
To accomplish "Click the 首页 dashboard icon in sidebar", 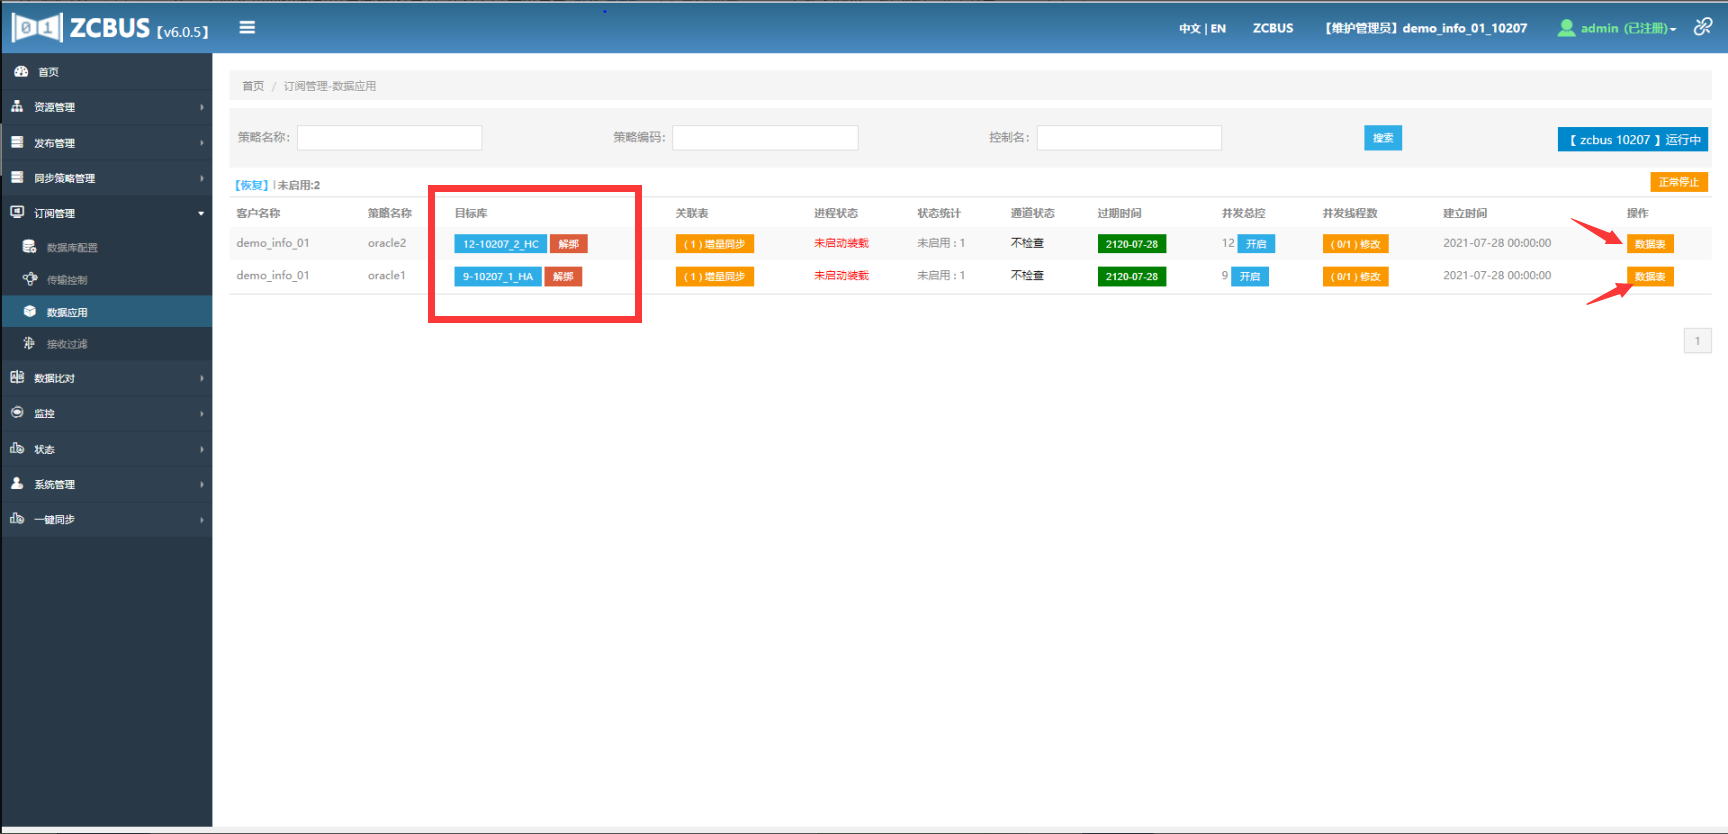I will [21, 72].
